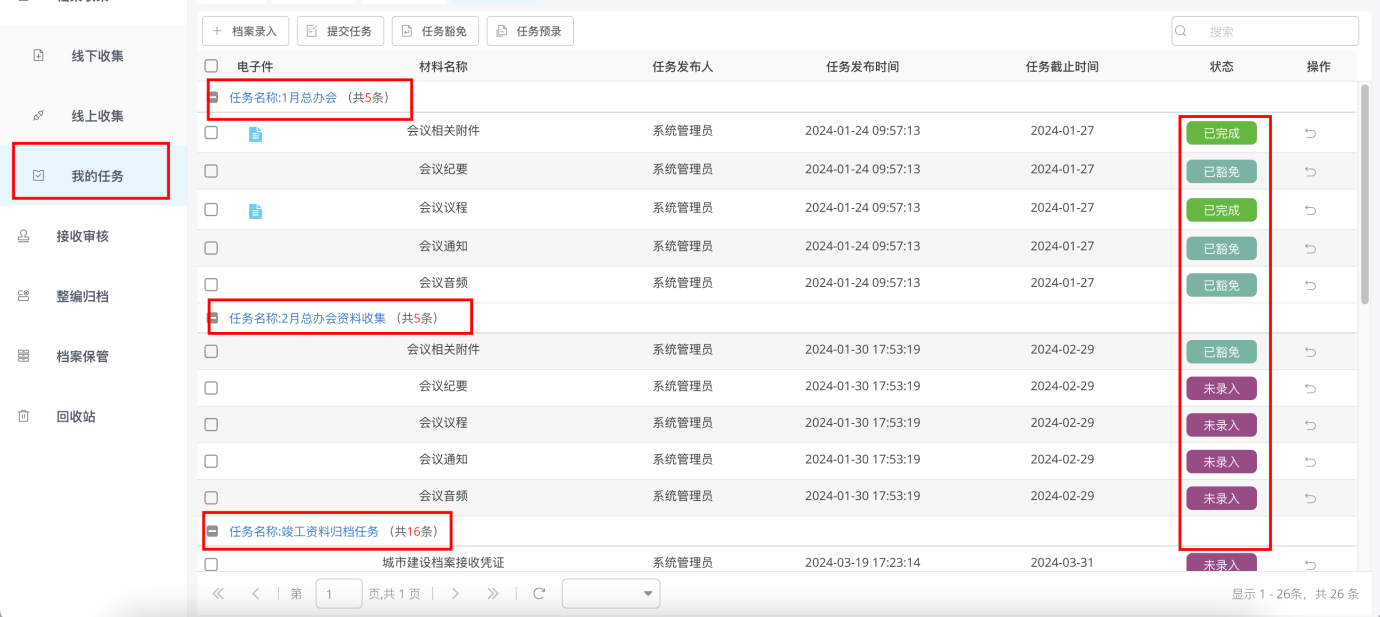Collapse the 2月总办会资料收集 task group

(x=212, y=319)
